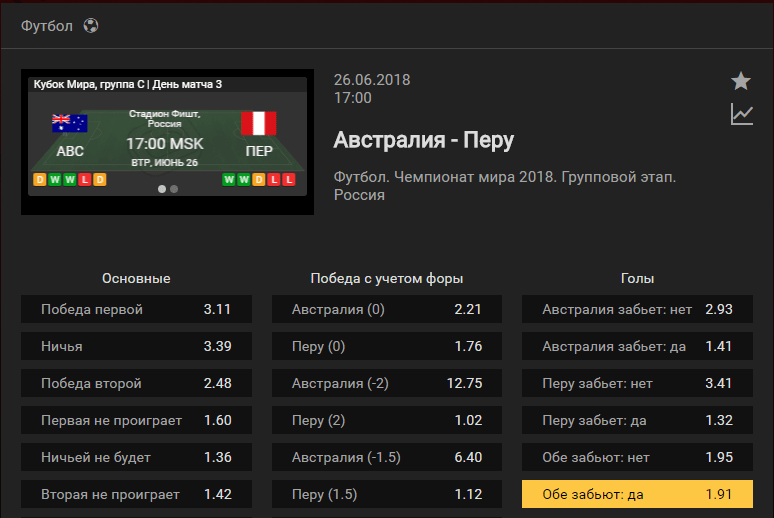Screen dimensions: 774x518
Task: Pick Австралия (-2) handicap at 12.75
Action: click(x=387, y=383)
